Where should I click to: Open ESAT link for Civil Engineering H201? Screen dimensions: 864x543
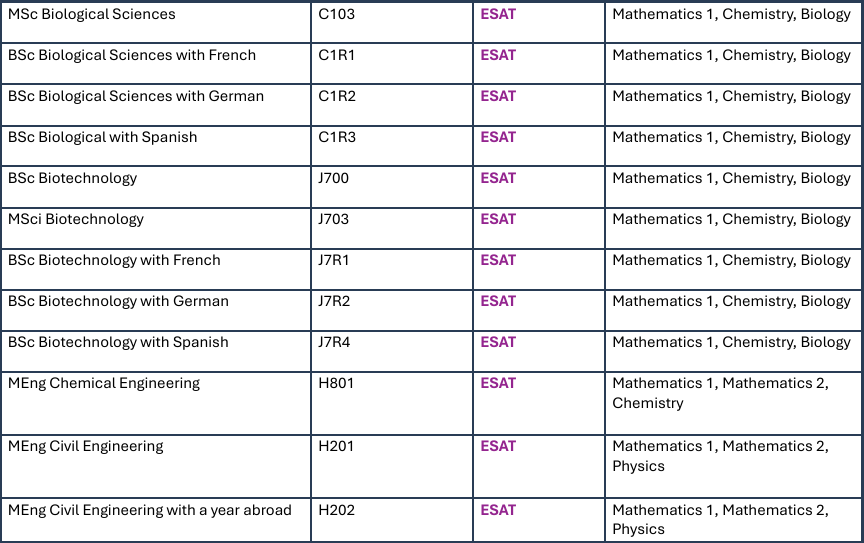498,446
